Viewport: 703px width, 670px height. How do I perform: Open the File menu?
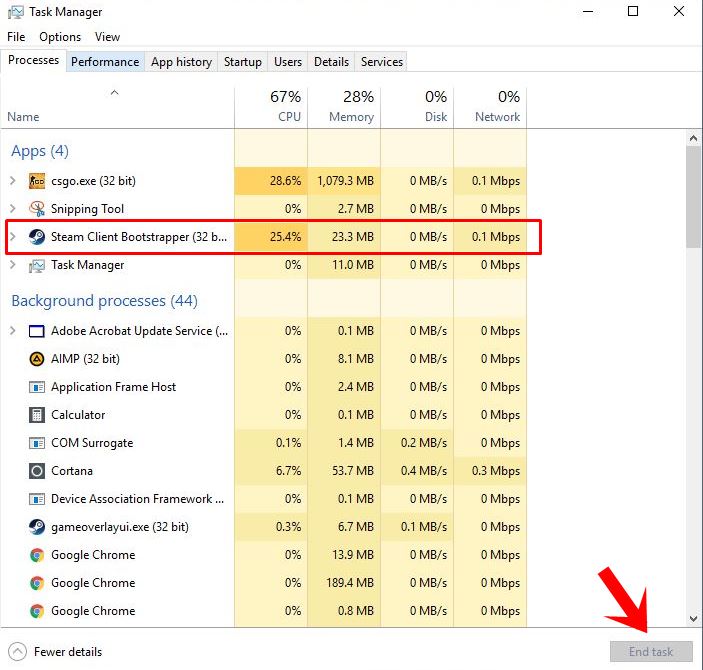point(16,37)
